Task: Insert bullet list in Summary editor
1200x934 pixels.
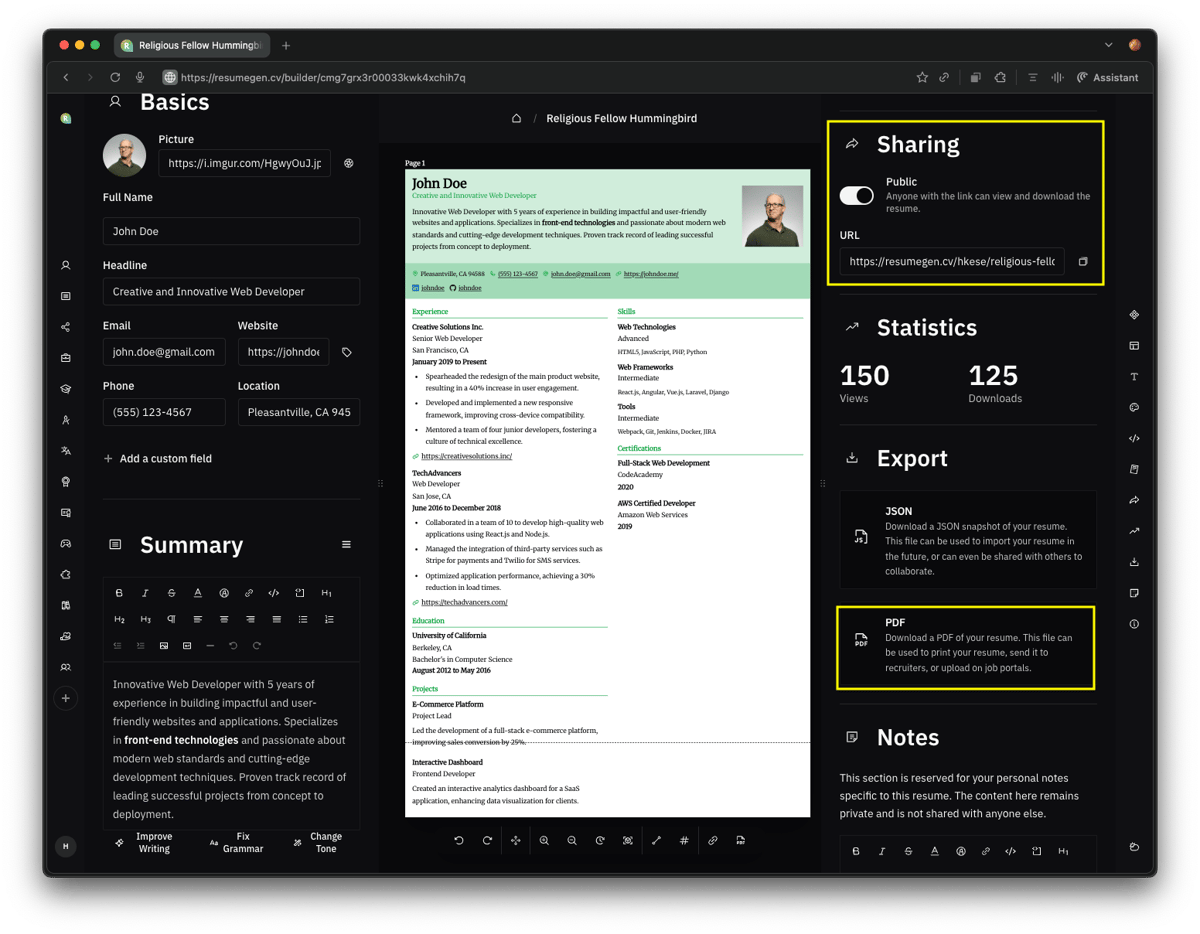Action: (303, 620)
